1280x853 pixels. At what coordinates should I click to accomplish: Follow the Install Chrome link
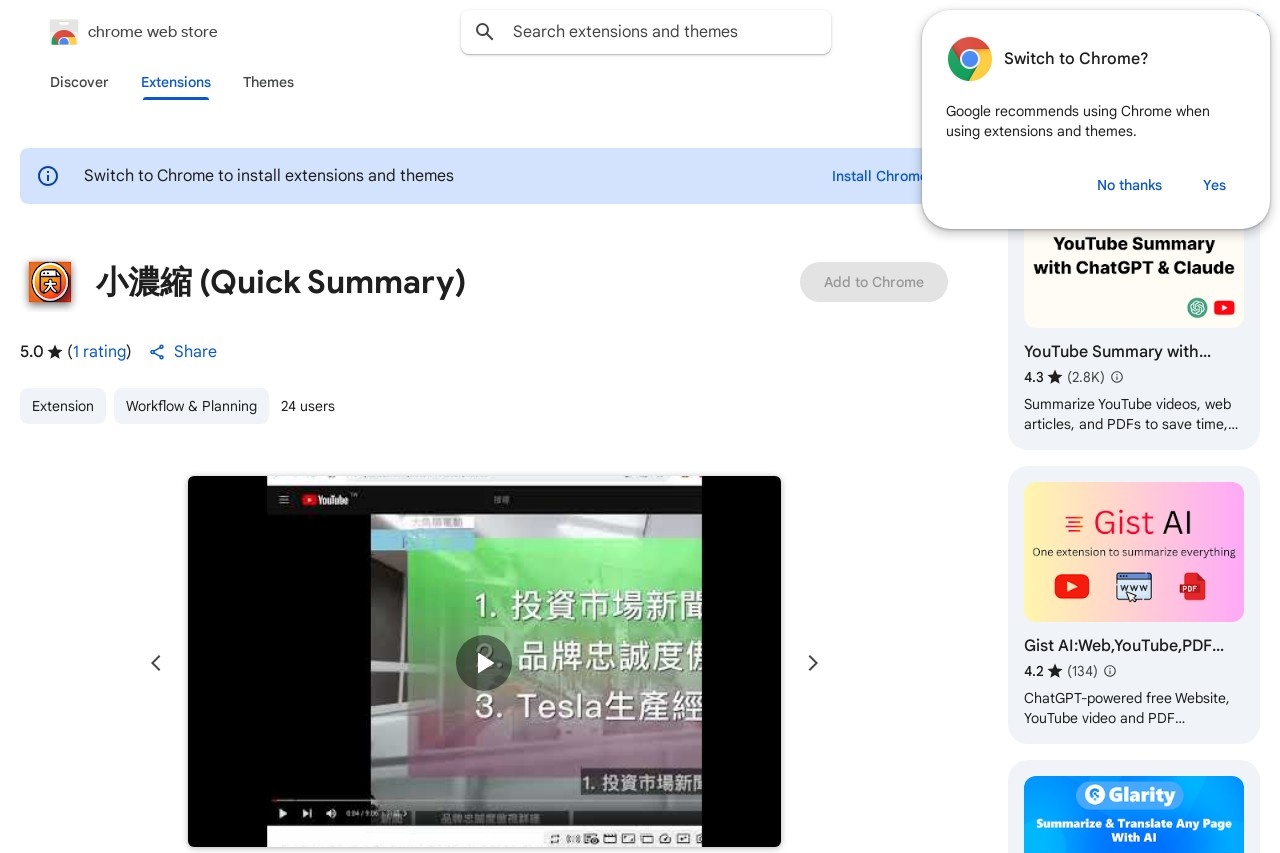tap(877, 176)
